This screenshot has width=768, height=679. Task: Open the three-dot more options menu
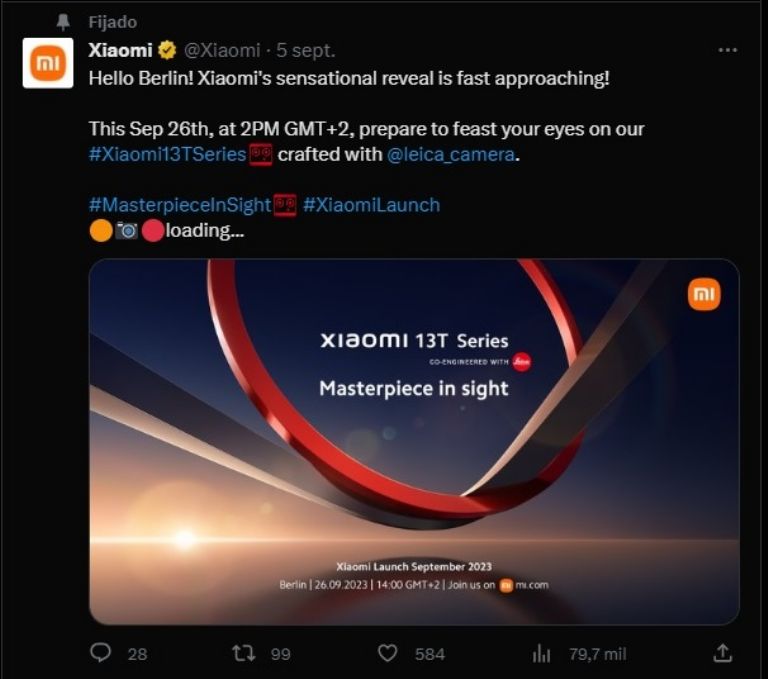click(727, 49)
